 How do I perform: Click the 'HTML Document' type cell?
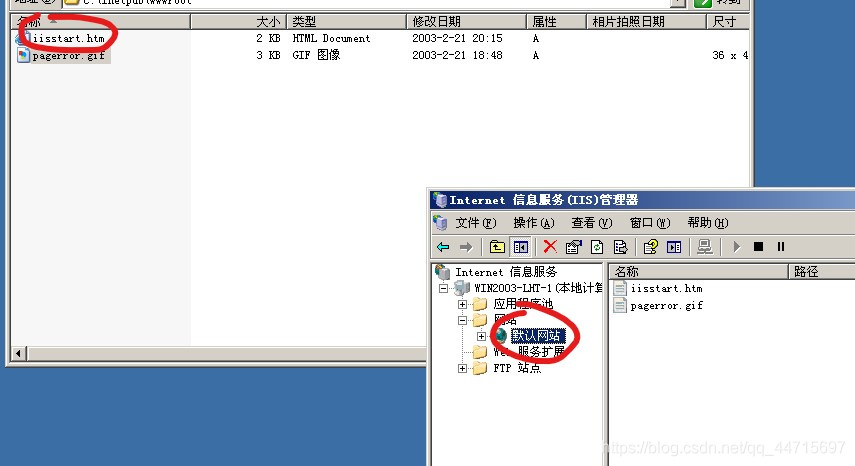pyautogui.click(x=331, y=38)
